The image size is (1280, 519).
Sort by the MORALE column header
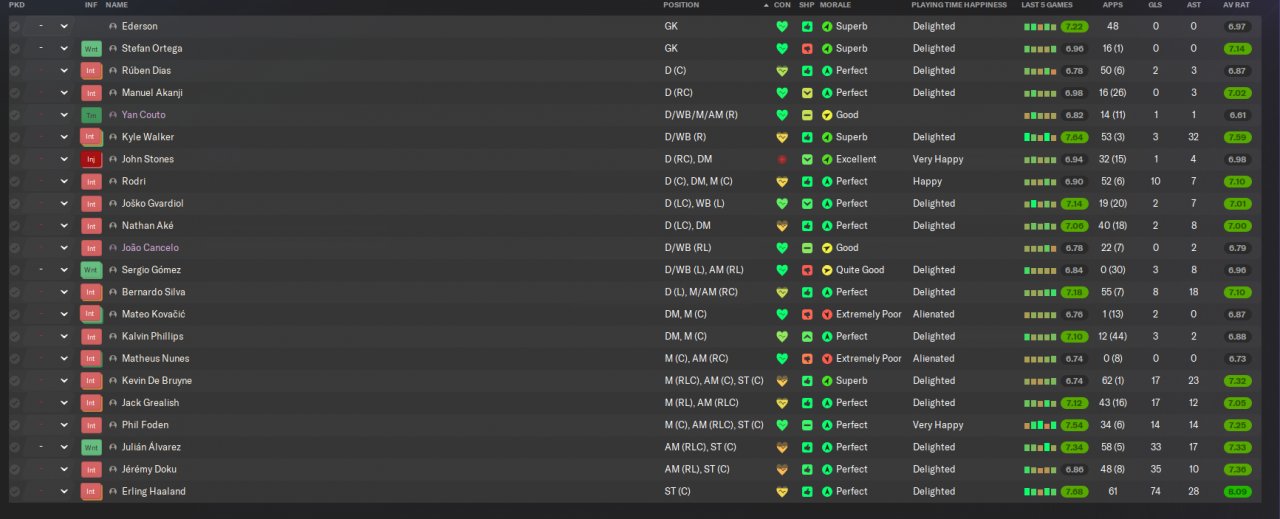pos(835,5)
